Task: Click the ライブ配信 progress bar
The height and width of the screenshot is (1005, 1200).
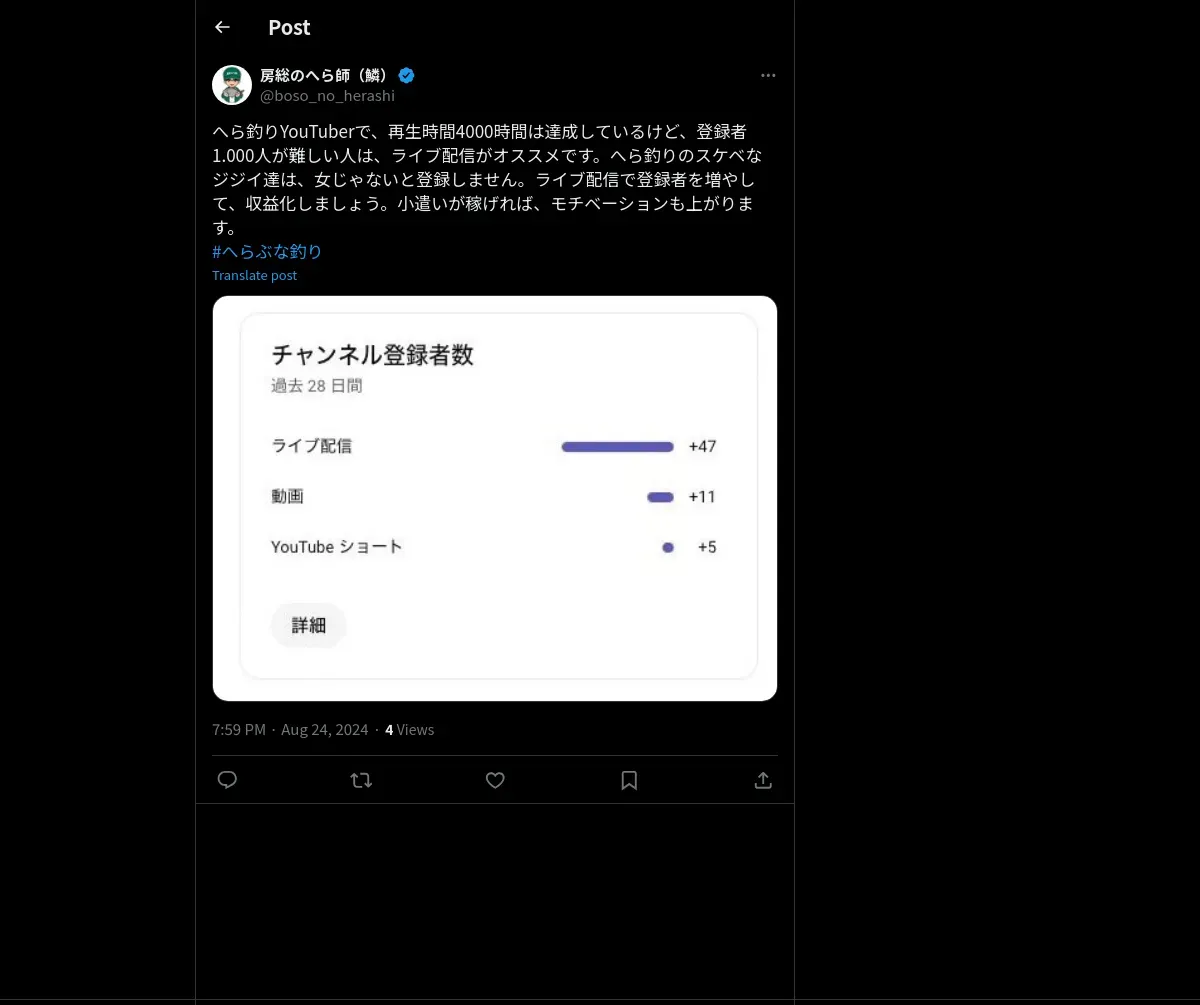Action: [617, 447]
